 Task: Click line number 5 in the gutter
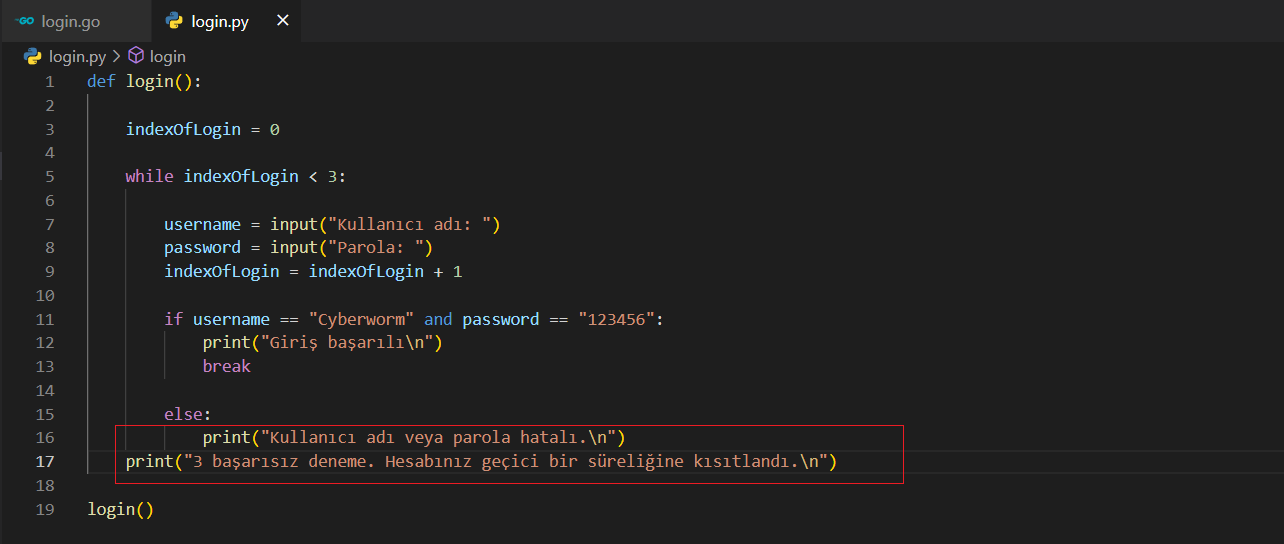pyautogui.click(x=49, y=177)
